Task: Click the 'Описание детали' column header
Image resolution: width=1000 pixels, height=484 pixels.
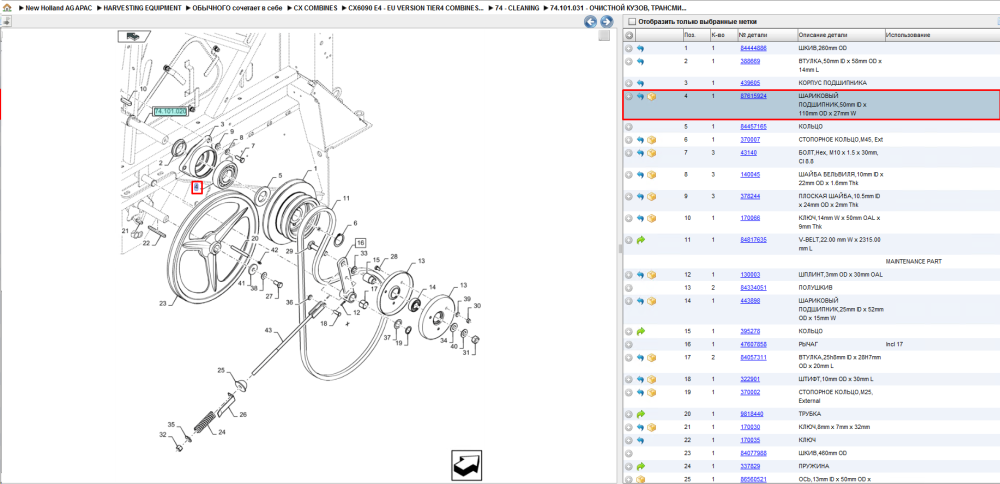Action: pyautogui.click(x=841, y=35)
